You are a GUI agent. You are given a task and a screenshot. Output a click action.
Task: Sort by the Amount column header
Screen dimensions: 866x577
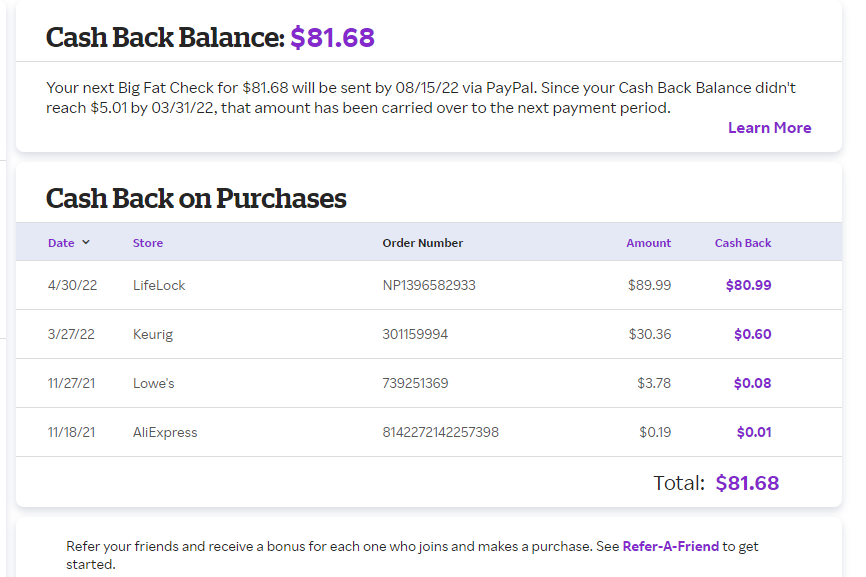click(x=648, y=243)
